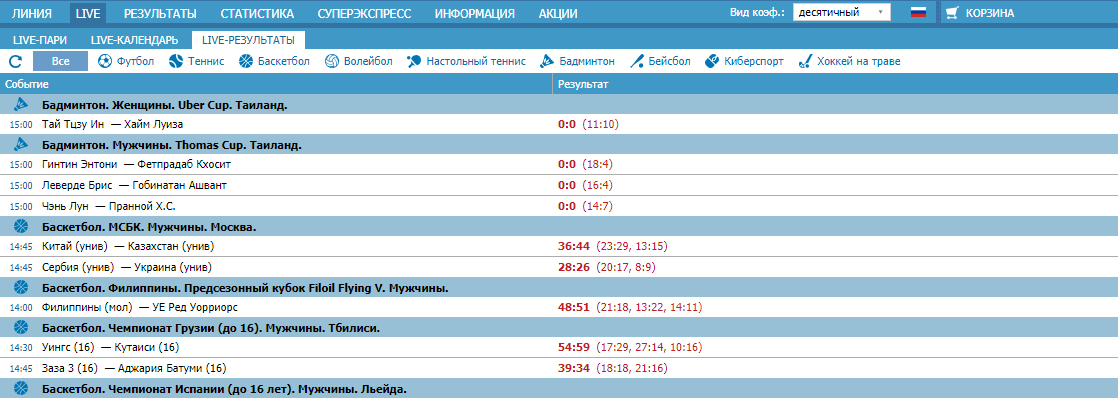
Task: Click the Бадминтон filter label
Action: coord(587,61)
